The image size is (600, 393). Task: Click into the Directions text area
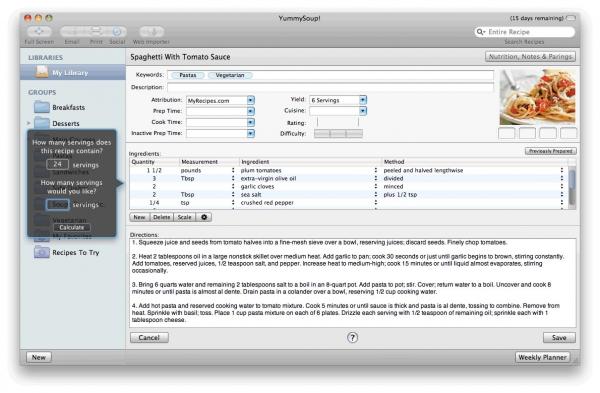[352, 282]
